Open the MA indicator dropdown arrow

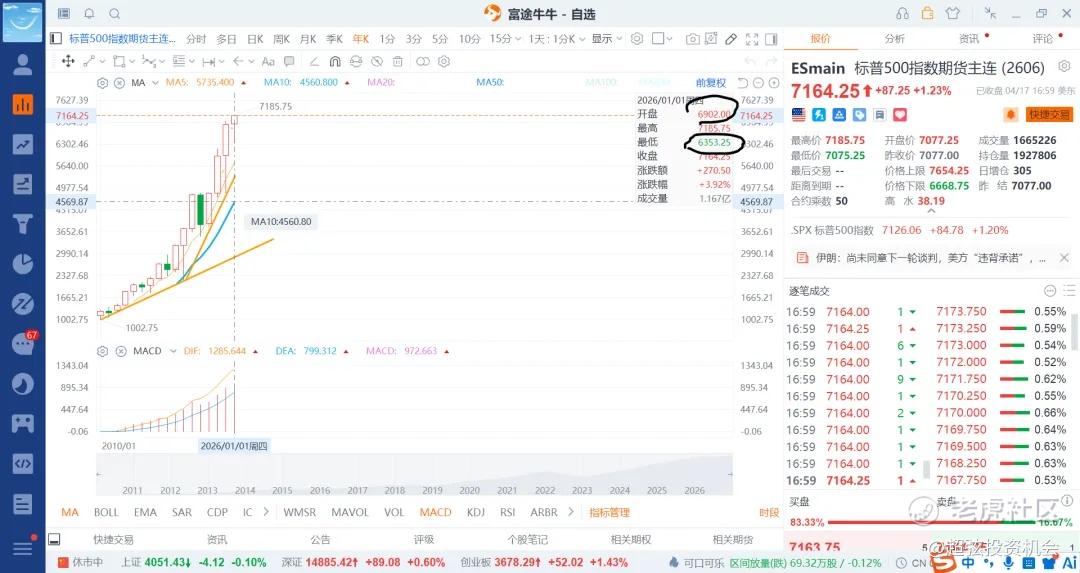pos(156,83)
